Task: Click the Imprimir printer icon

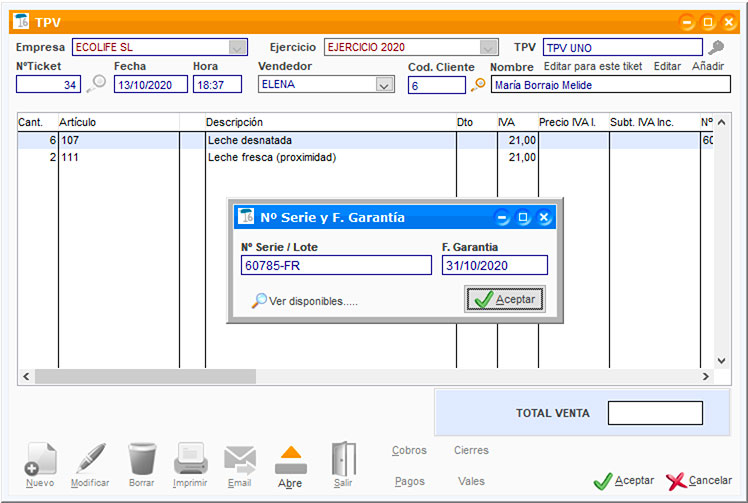Action: pyautogui.click(x=190, y=459)
